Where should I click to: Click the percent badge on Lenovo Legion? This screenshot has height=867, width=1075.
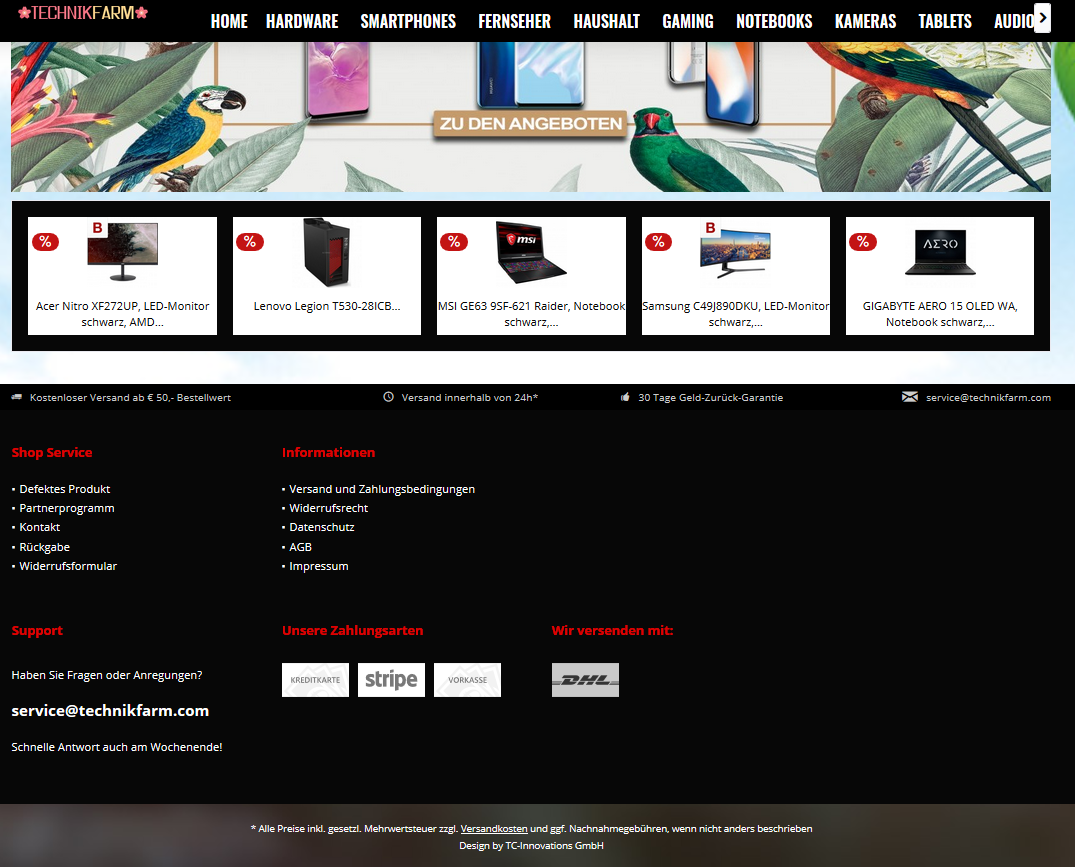click(x=250, y=241)
